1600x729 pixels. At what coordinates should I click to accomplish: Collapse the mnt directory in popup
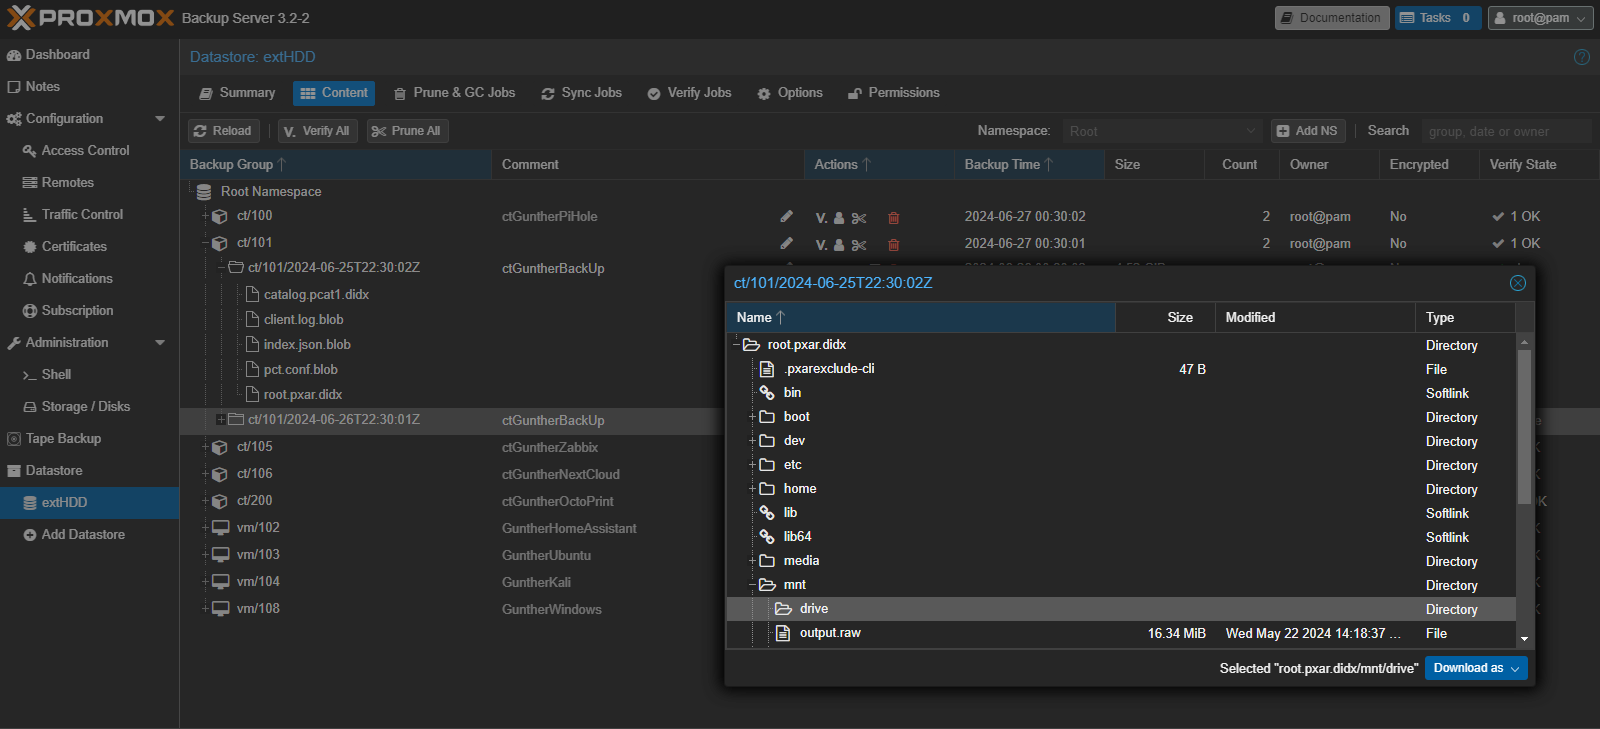click(x=752, y=585)
